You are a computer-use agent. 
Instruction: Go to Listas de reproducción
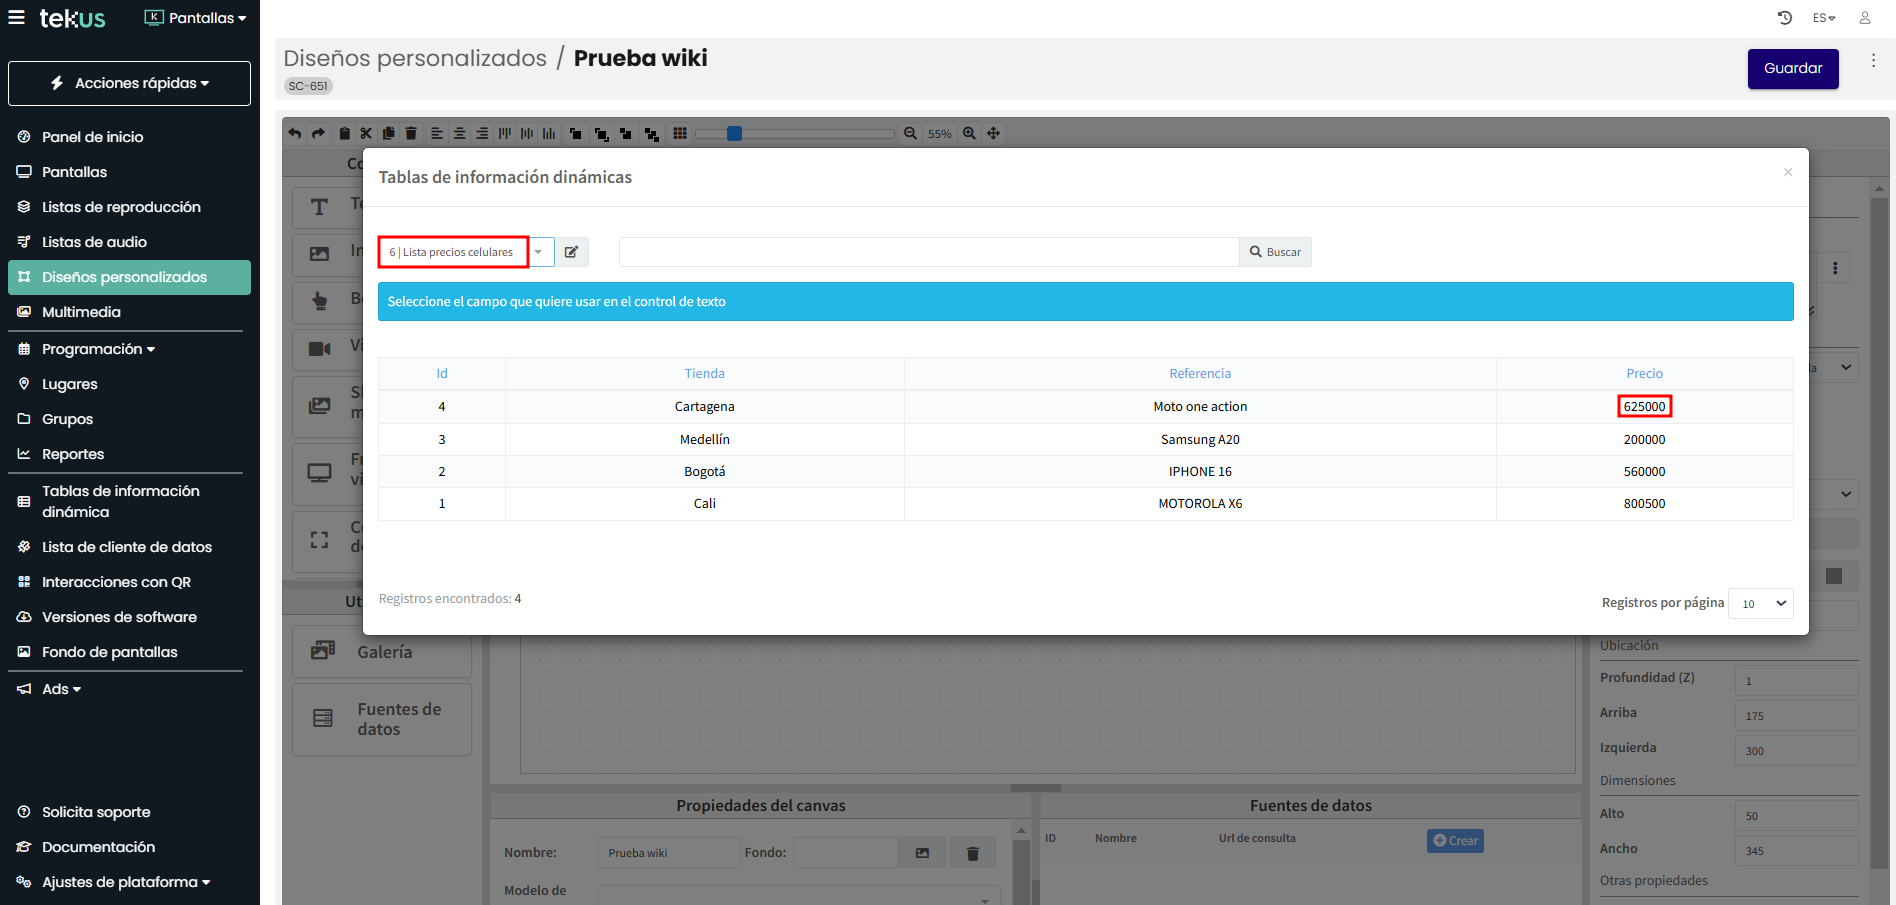121,207
